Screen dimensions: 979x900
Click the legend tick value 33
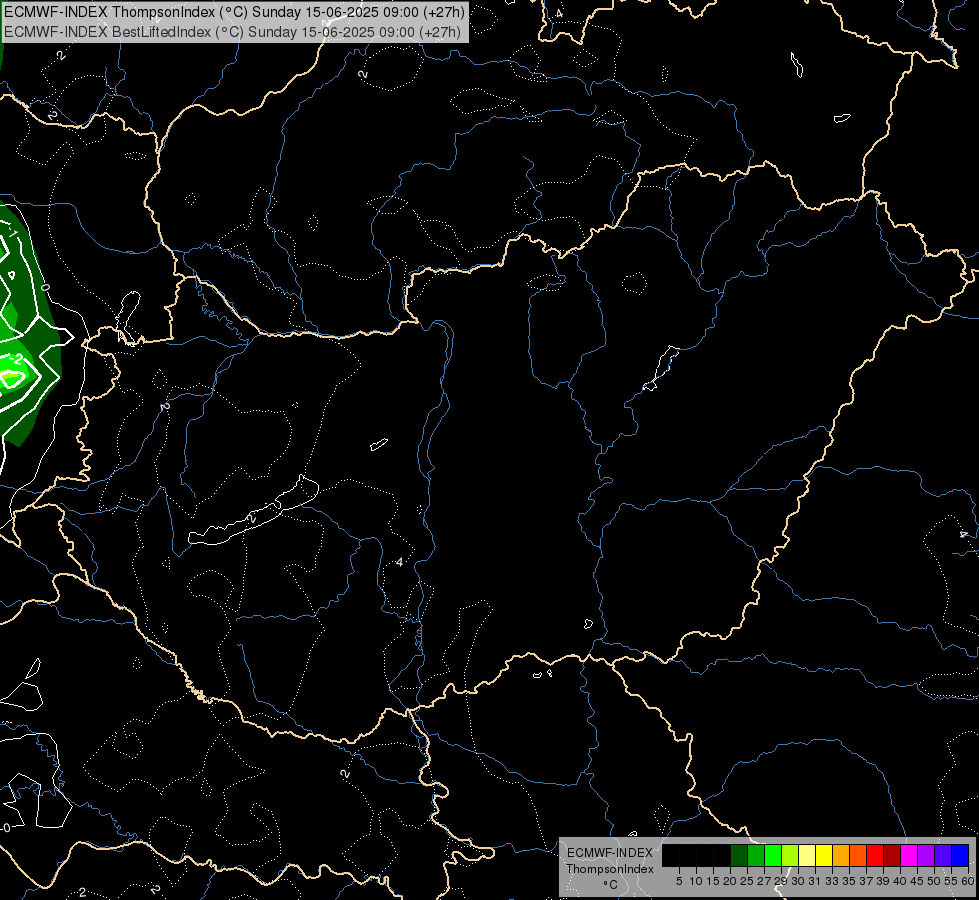click(x=832, y=881)
